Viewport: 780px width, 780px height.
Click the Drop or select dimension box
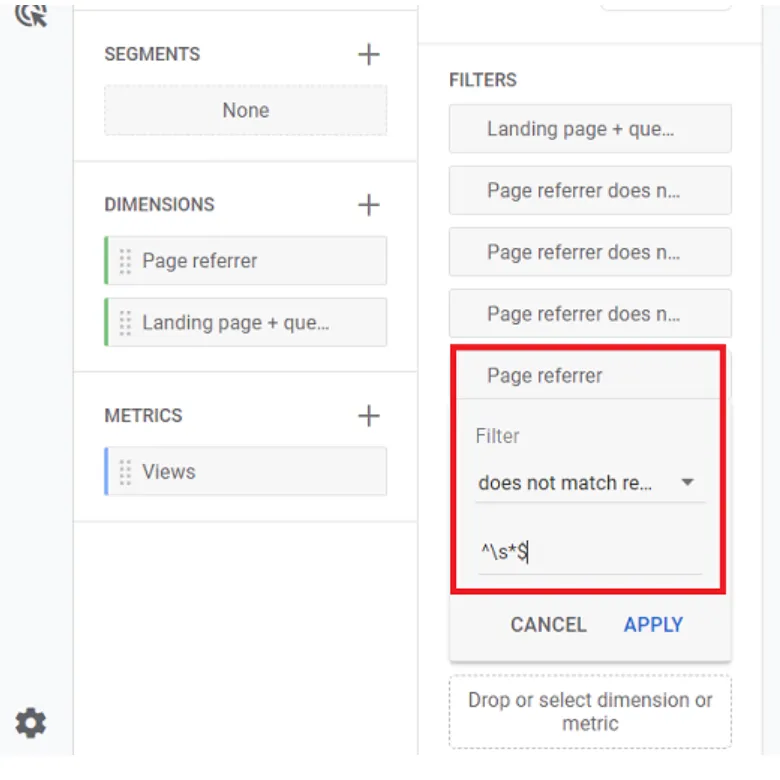coord(590,711)
